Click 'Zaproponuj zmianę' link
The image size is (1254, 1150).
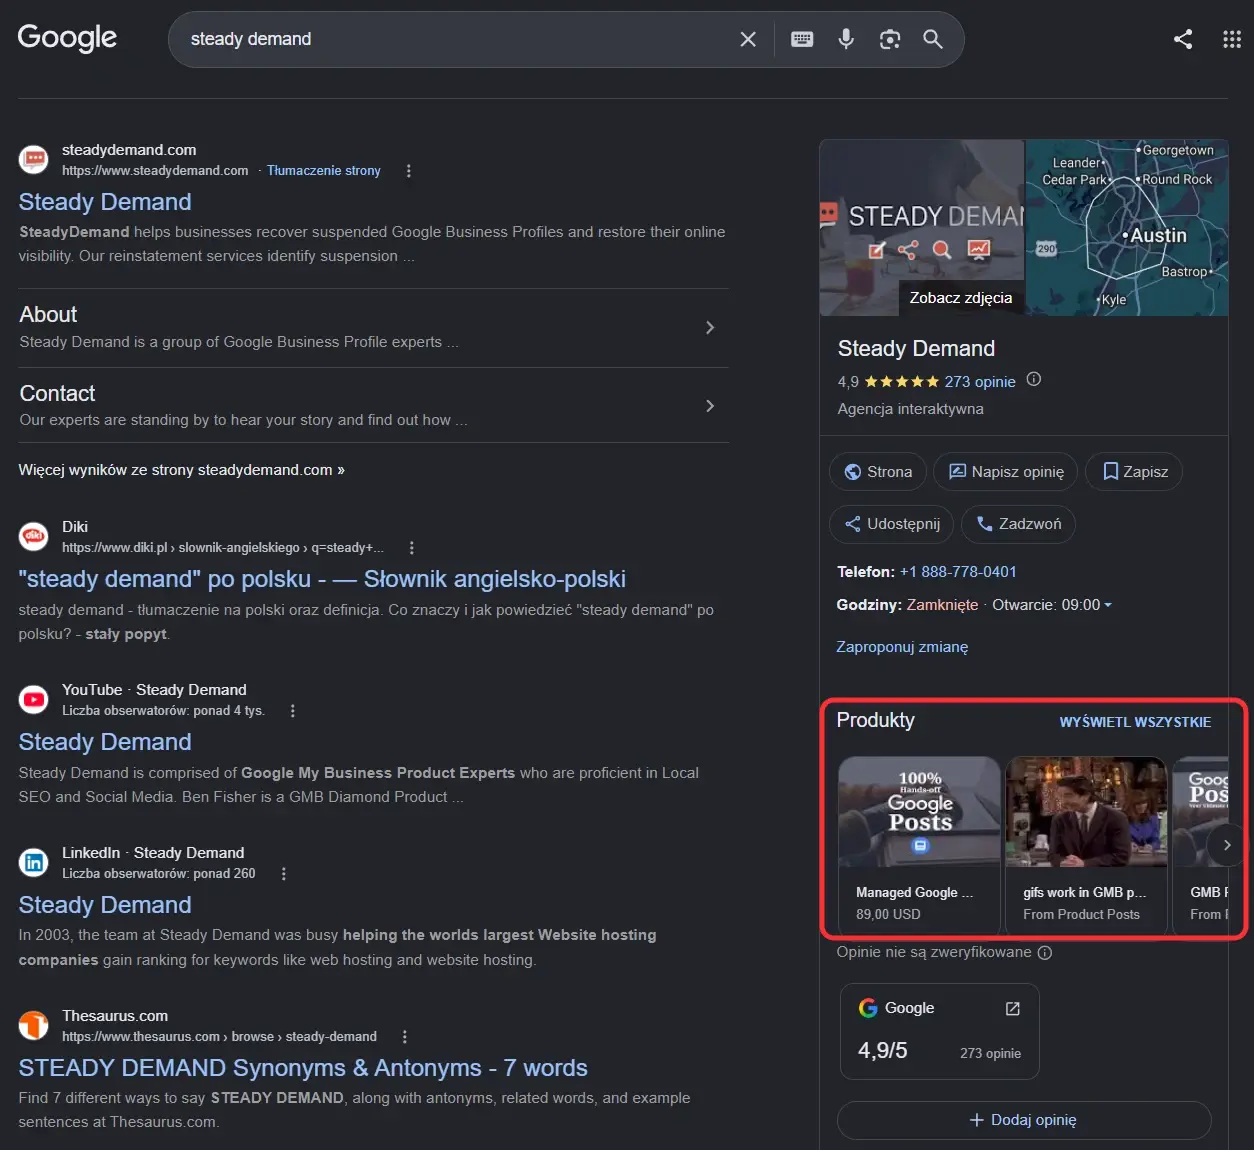(902, 647)
